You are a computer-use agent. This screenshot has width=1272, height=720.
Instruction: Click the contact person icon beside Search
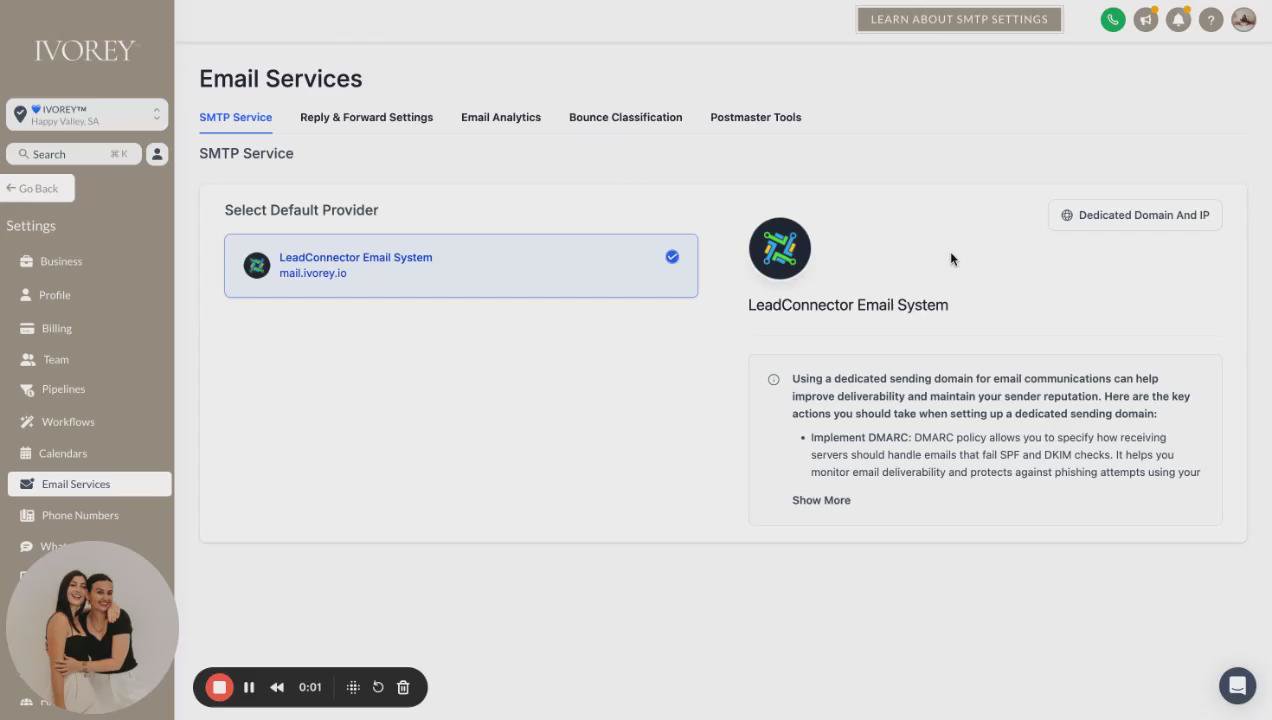(157, 154)
